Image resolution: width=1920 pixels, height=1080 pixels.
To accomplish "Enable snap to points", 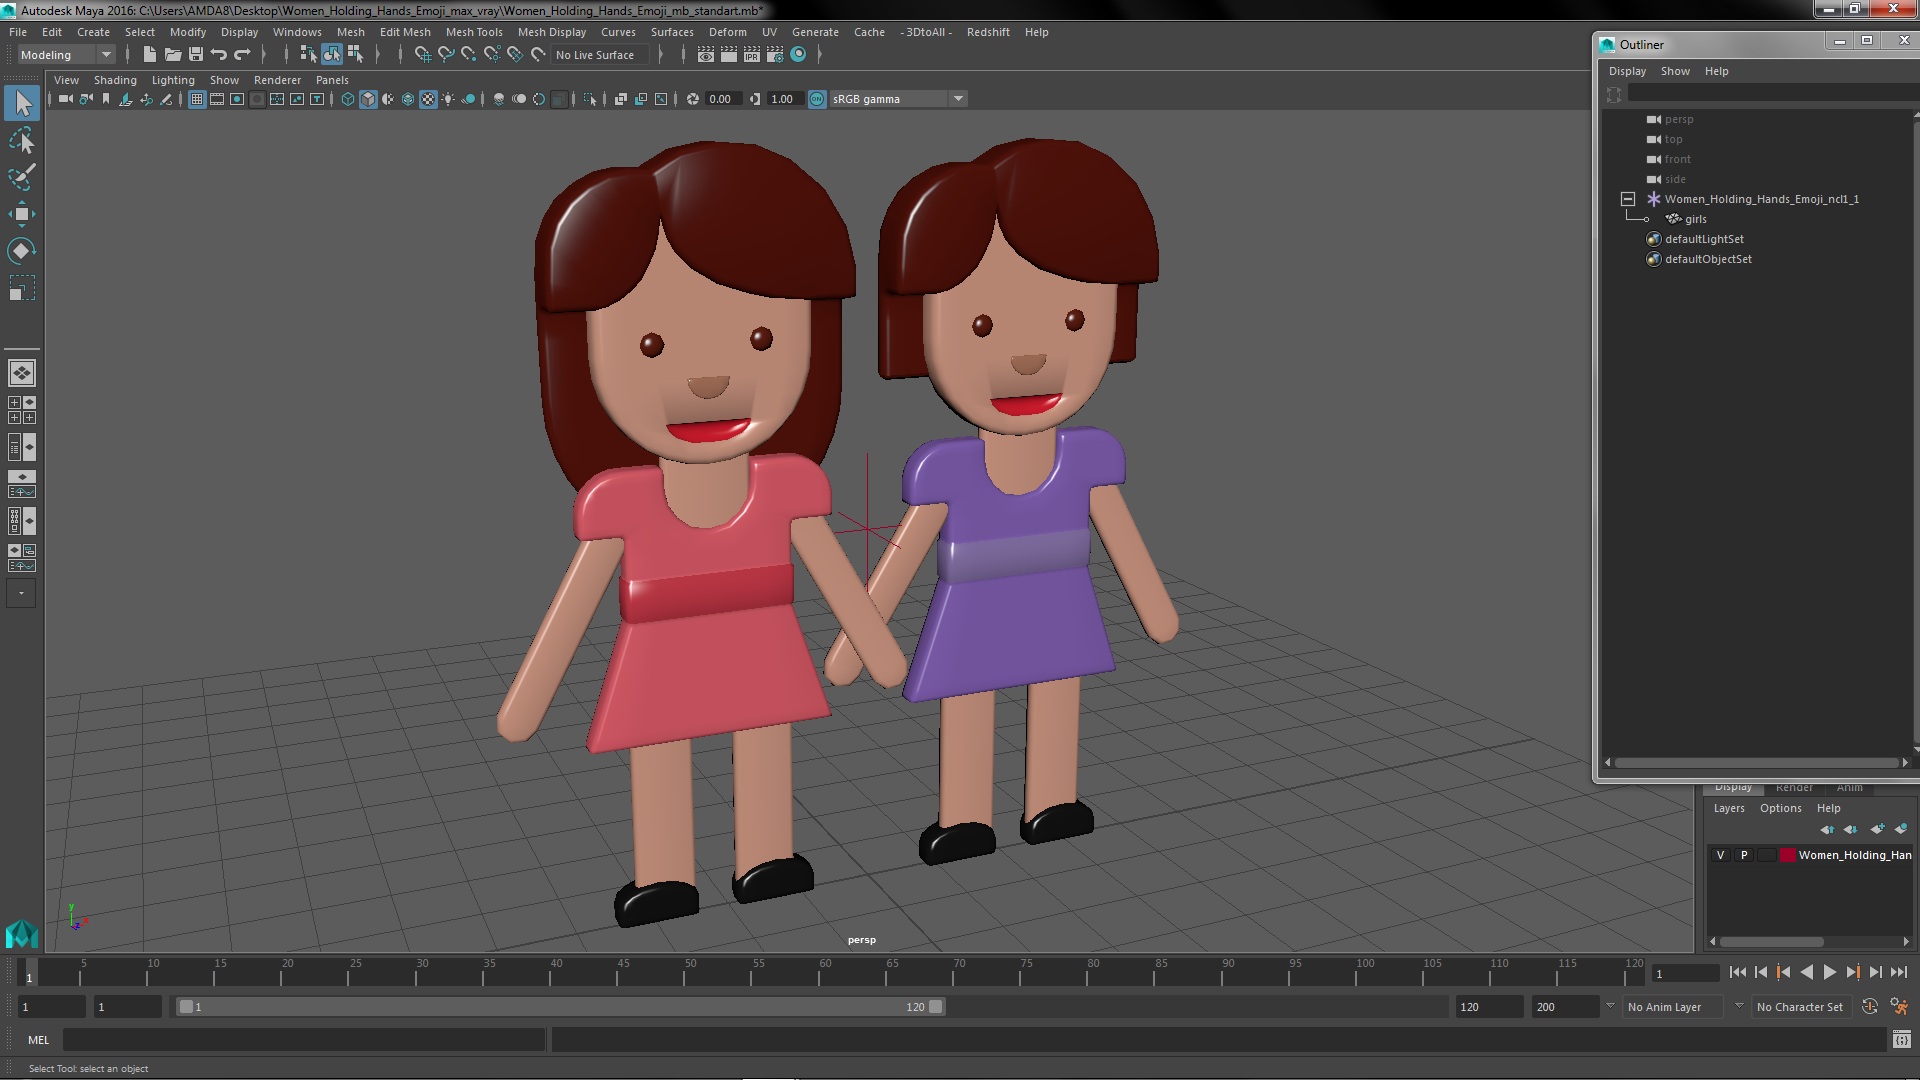I will 469,55.
